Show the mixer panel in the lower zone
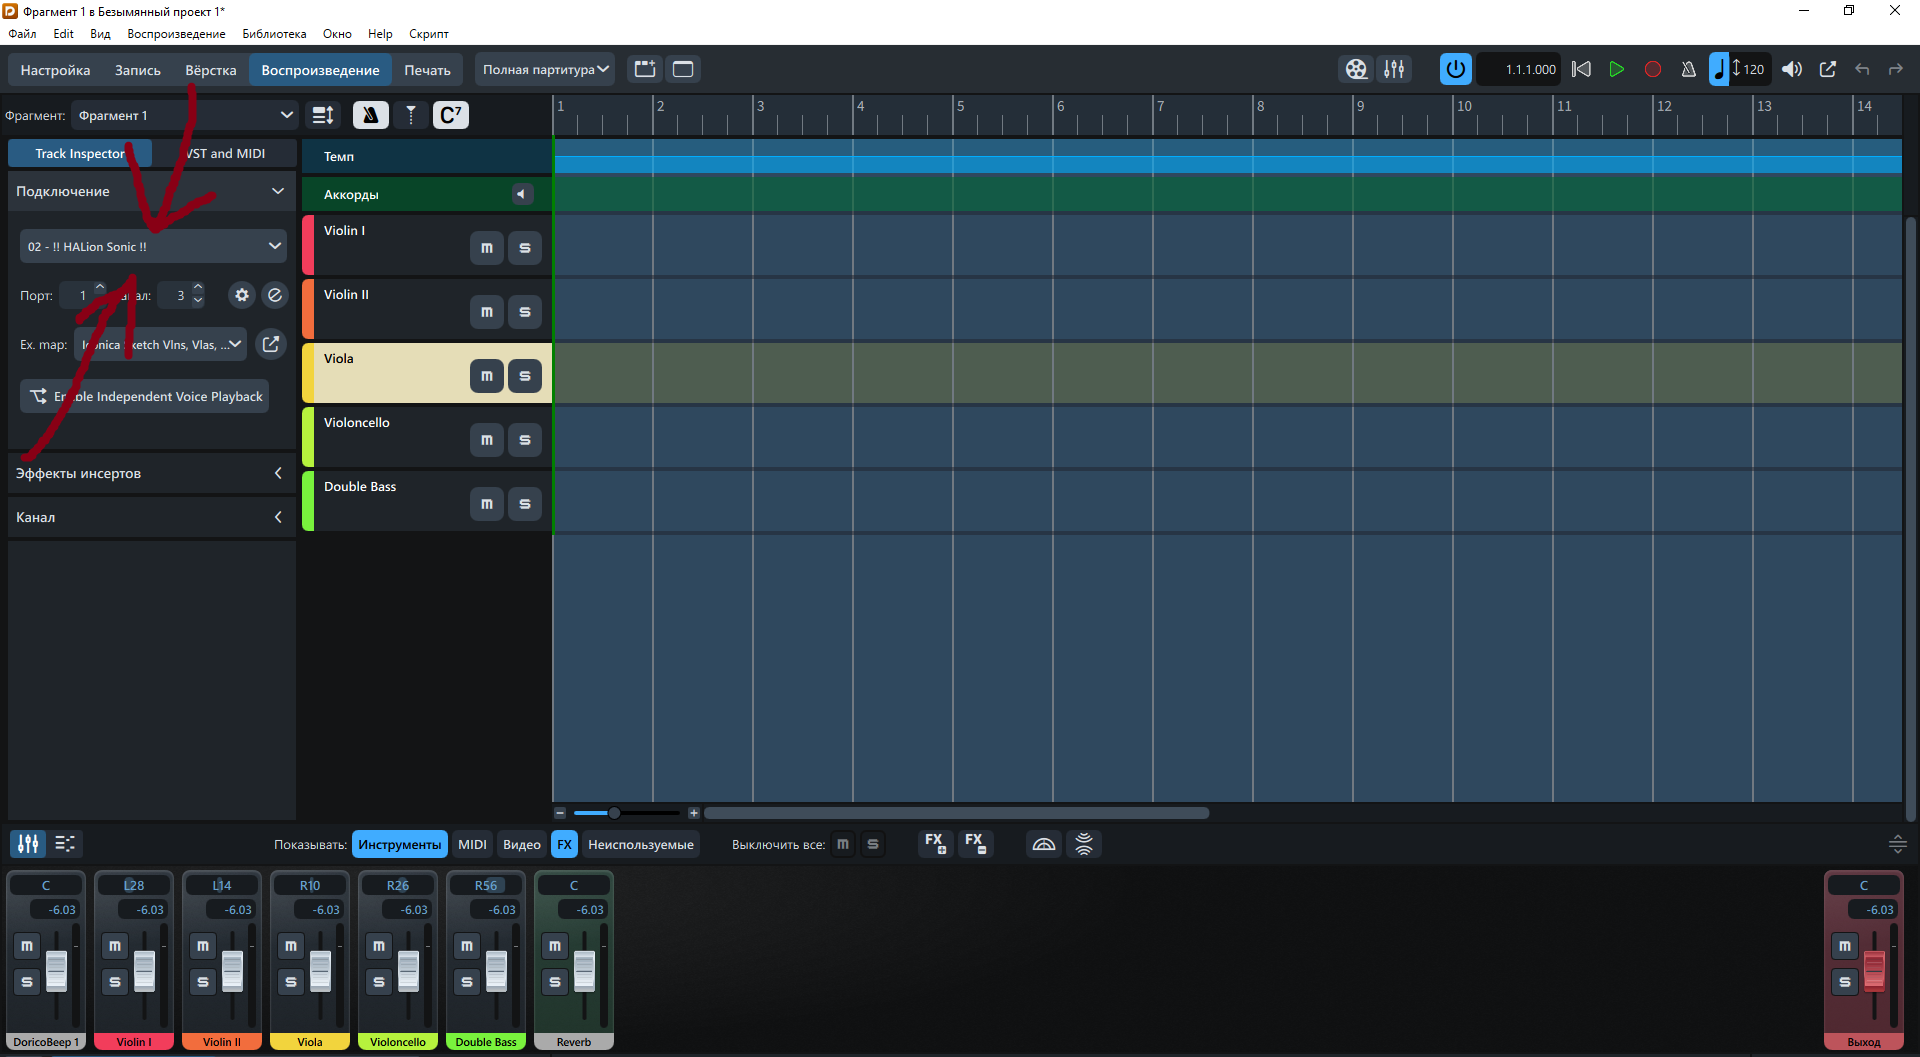Image resolution: width=1920 pixels, height=1057 pixels. pos(28,844)
